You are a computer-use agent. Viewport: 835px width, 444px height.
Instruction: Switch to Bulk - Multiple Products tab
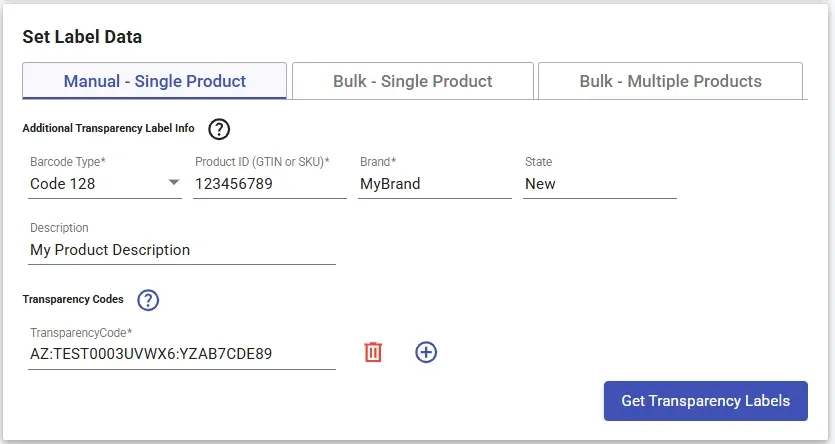click(x=670, y=81)
